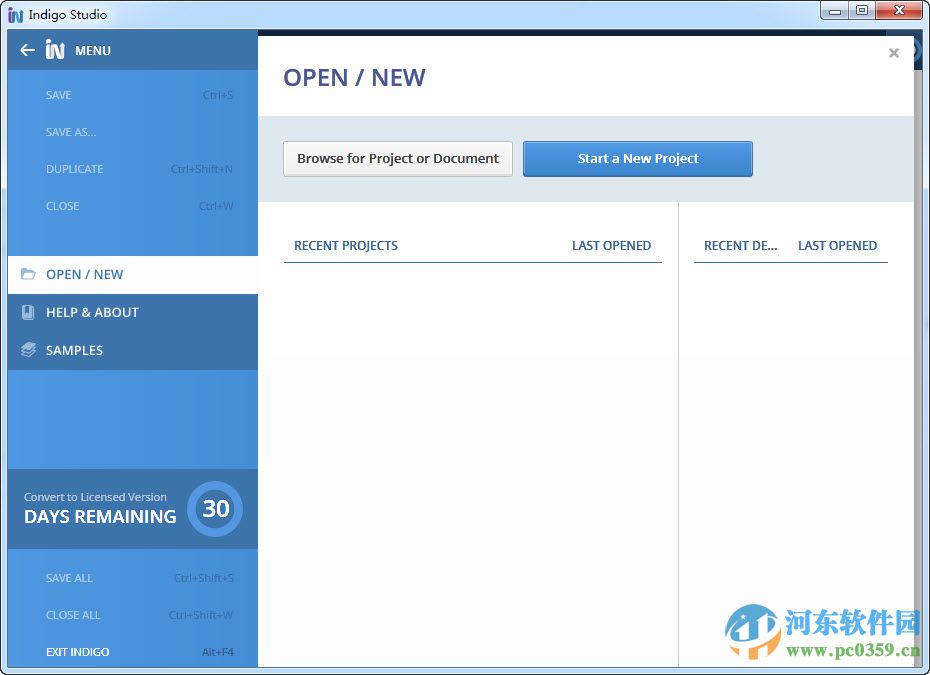Click the folder icon beside OPEN / NEW
The height and width of the screenshot is (675, 930).
pos(28,274)
